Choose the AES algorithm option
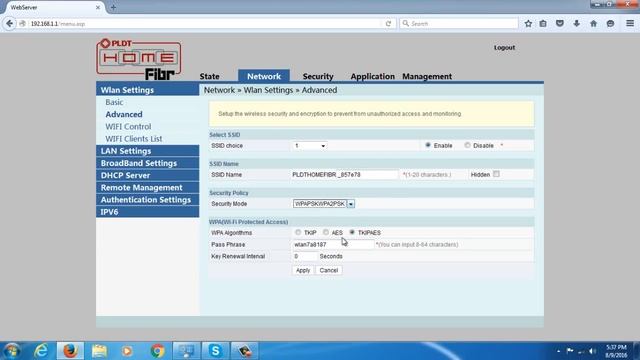640x360 pixels. 326,232
